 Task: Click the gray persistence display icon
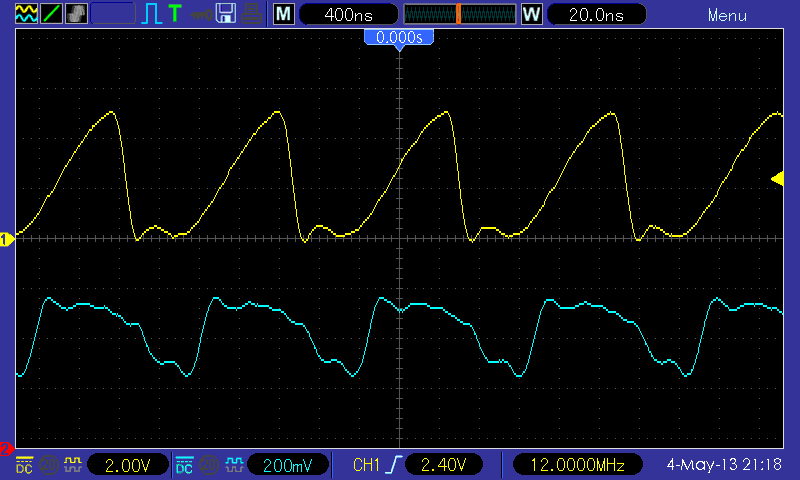[76, 14]
